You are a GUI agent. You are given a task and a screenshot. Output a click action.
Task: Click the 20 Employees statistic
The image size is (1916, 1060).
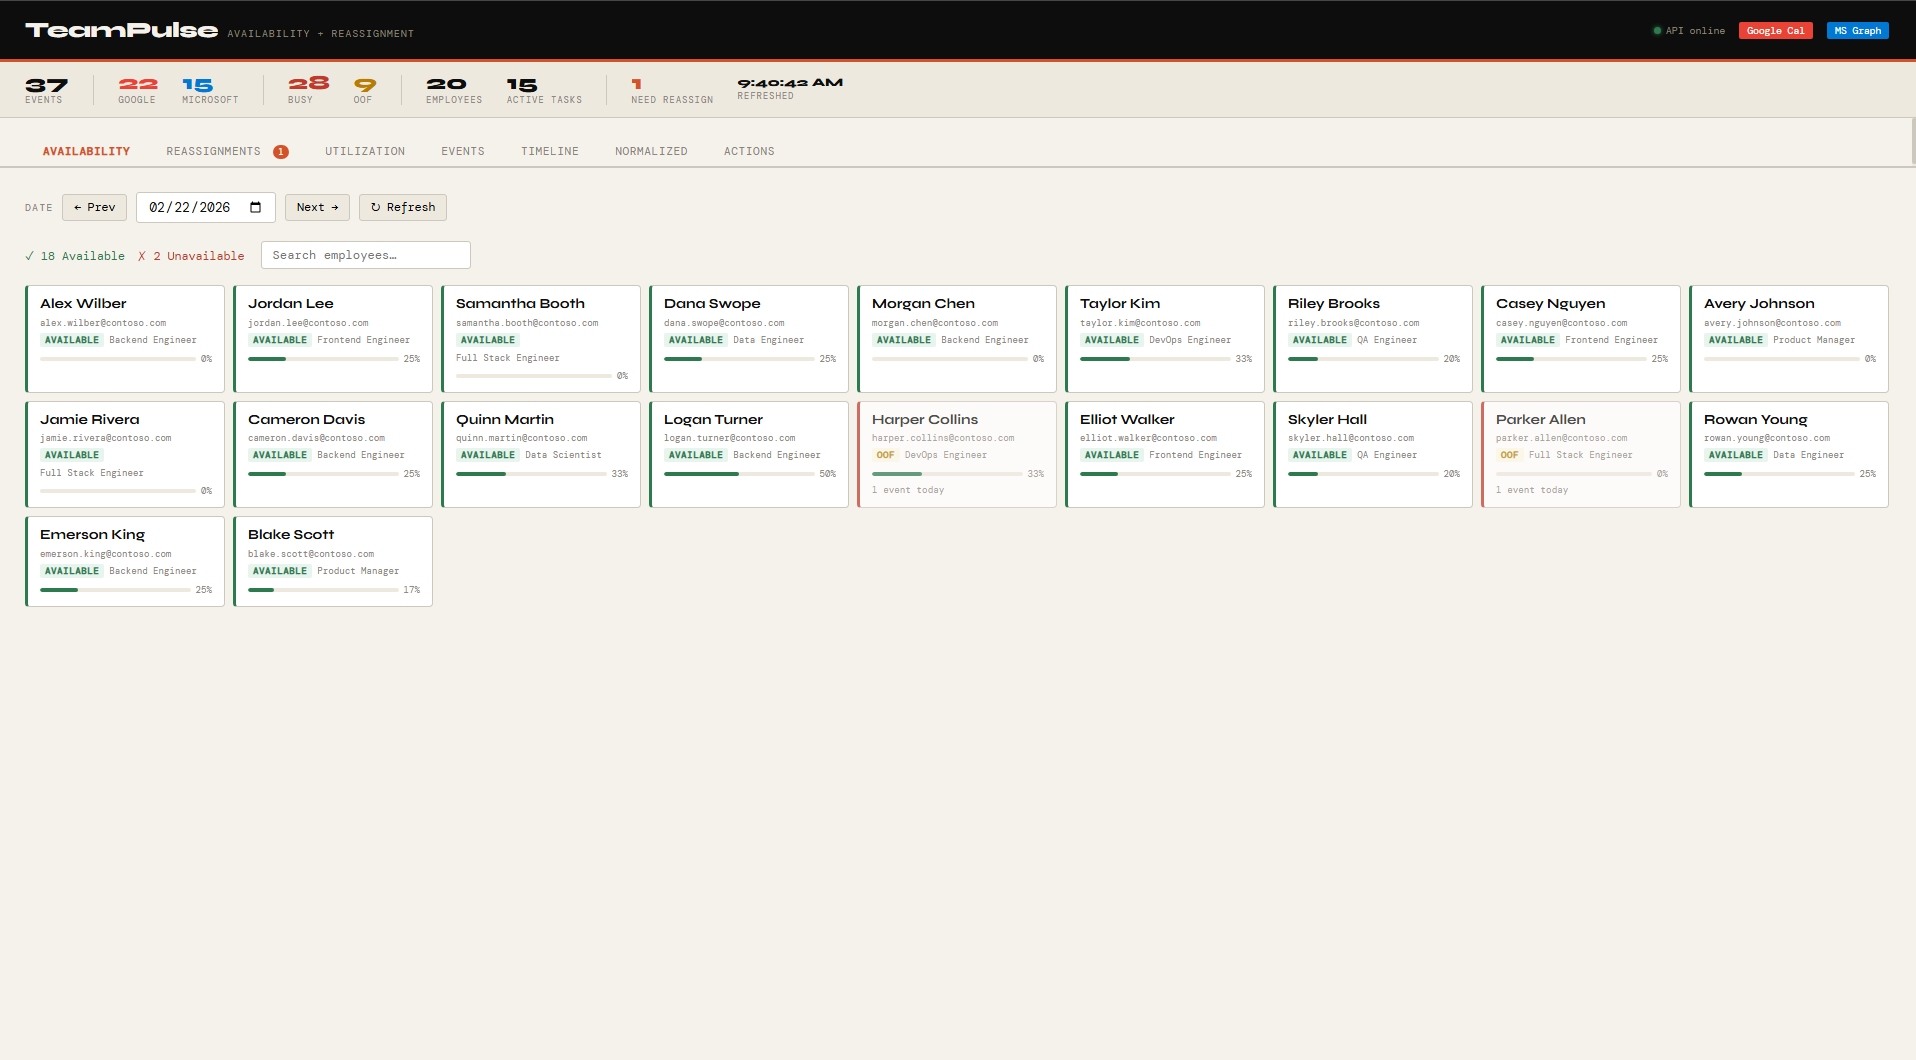454,90
